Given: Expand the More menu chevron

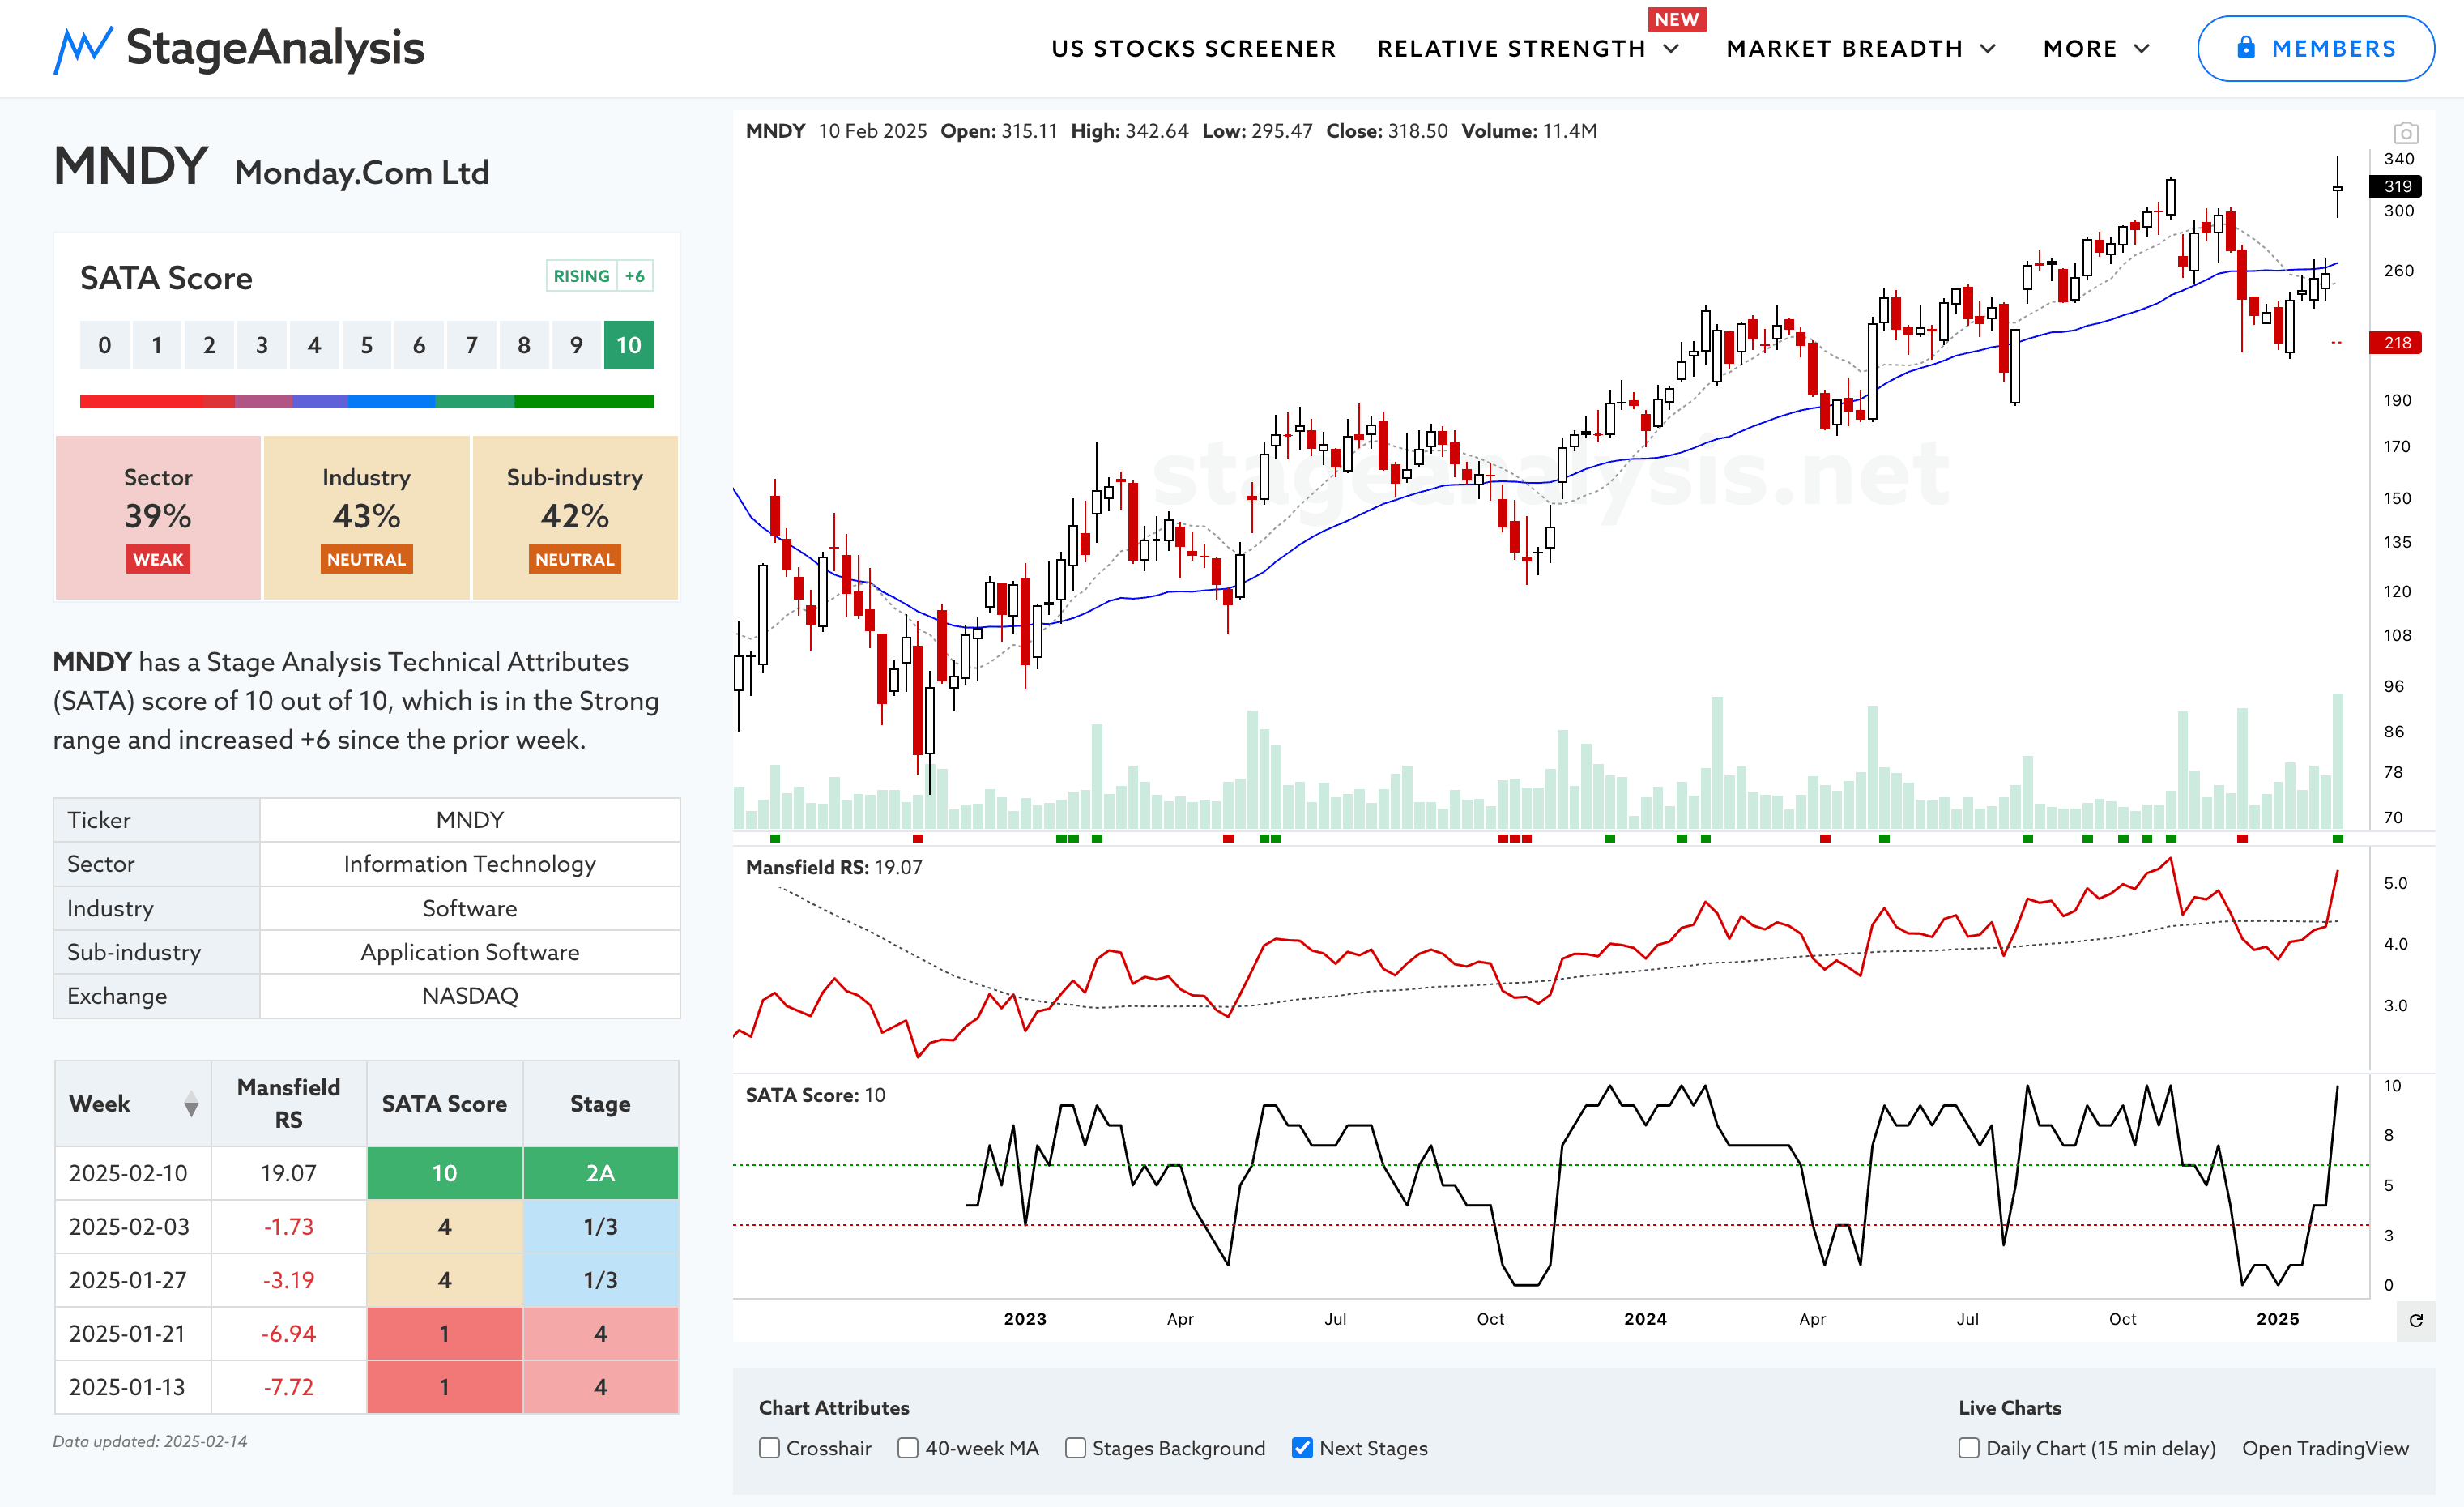Looking at the screenshot, I should [2142, 49].
